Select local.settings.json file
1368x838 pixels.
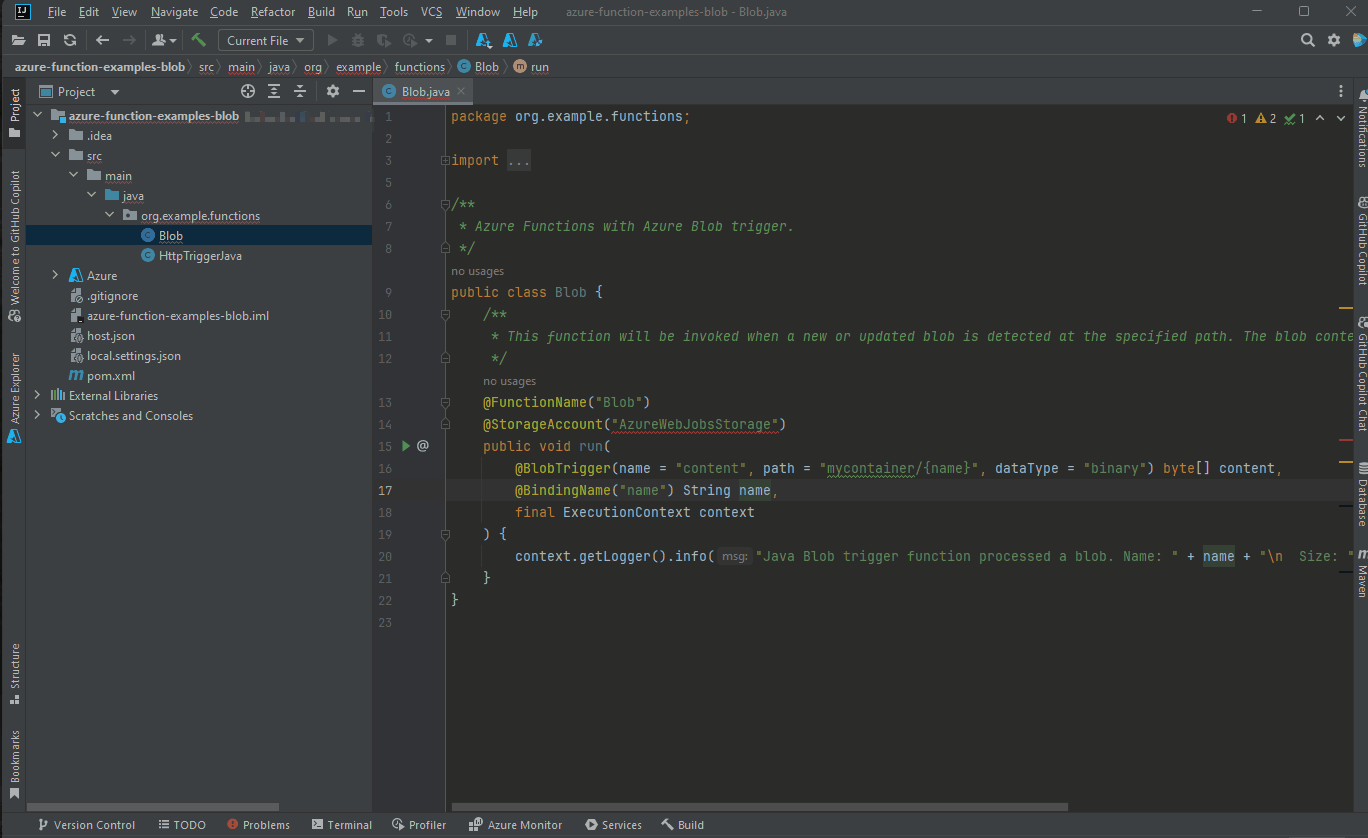(x=126, y=356)
